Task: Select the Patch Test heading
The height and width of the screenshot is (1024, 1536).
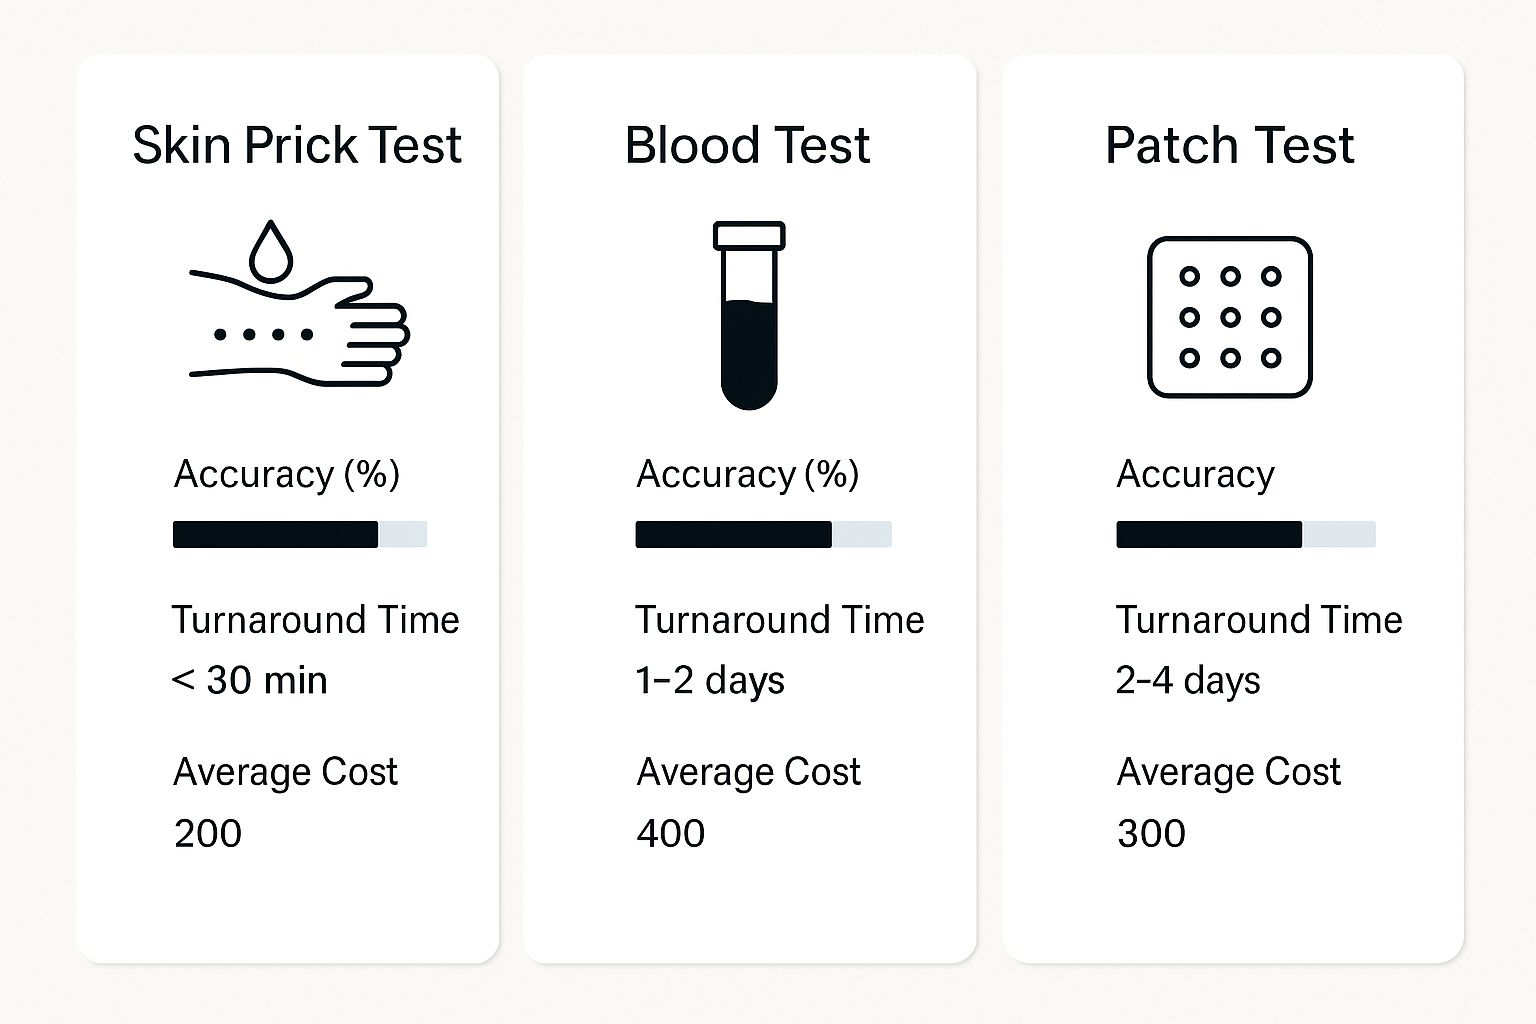Action: click(x=1229, y=146)
